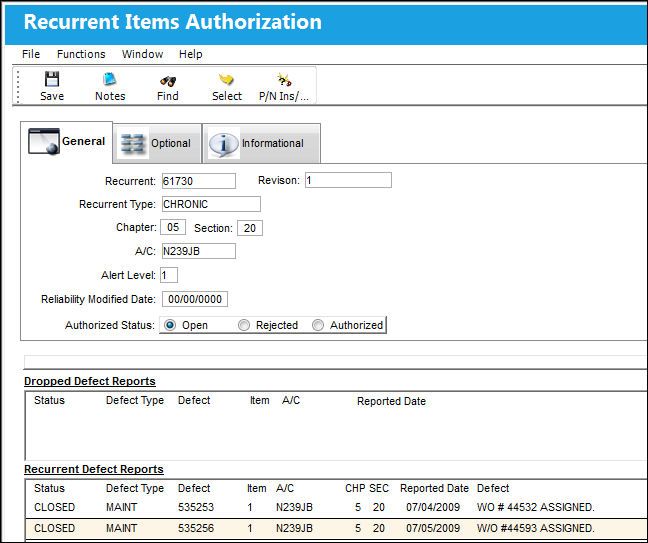Image resolution: width=648 pixels, height=543 pixels.
Task: Open the File menu
Action: [x=31, y=54]
